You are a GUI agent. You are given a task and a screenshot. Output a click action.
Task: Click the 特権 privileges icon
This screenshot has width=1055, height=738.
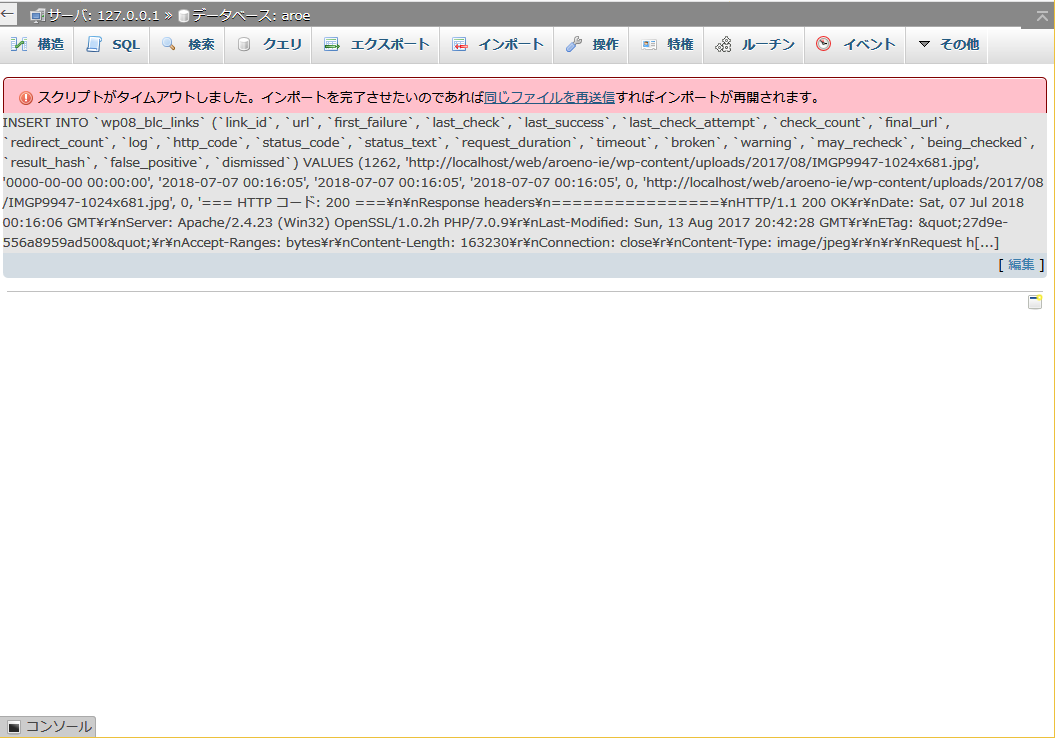click(x=649, y=45)
